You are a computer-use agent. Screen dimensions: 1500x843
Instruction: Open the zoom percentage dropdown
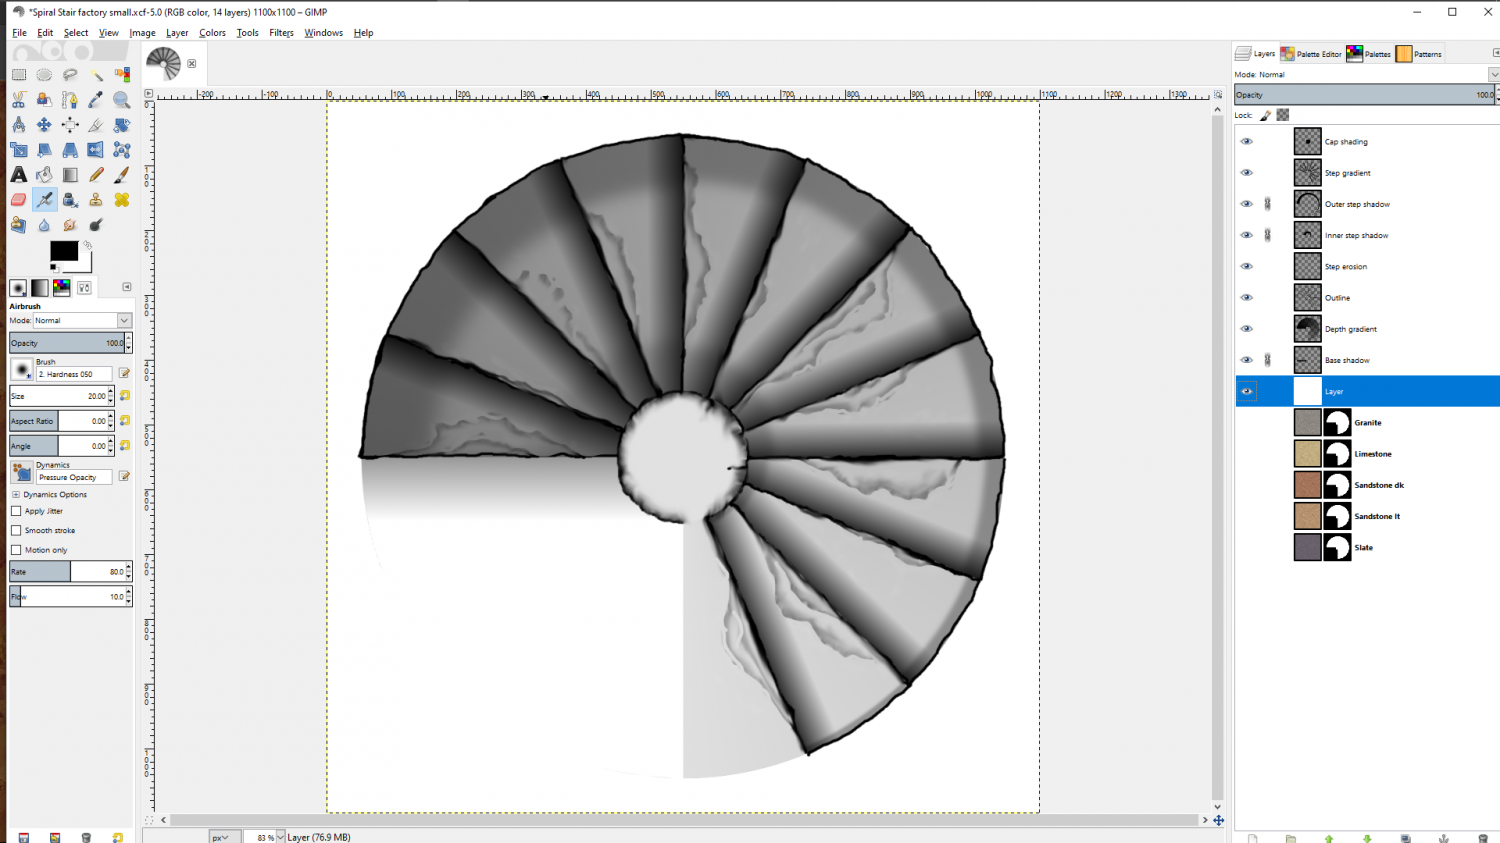[280, 837]
